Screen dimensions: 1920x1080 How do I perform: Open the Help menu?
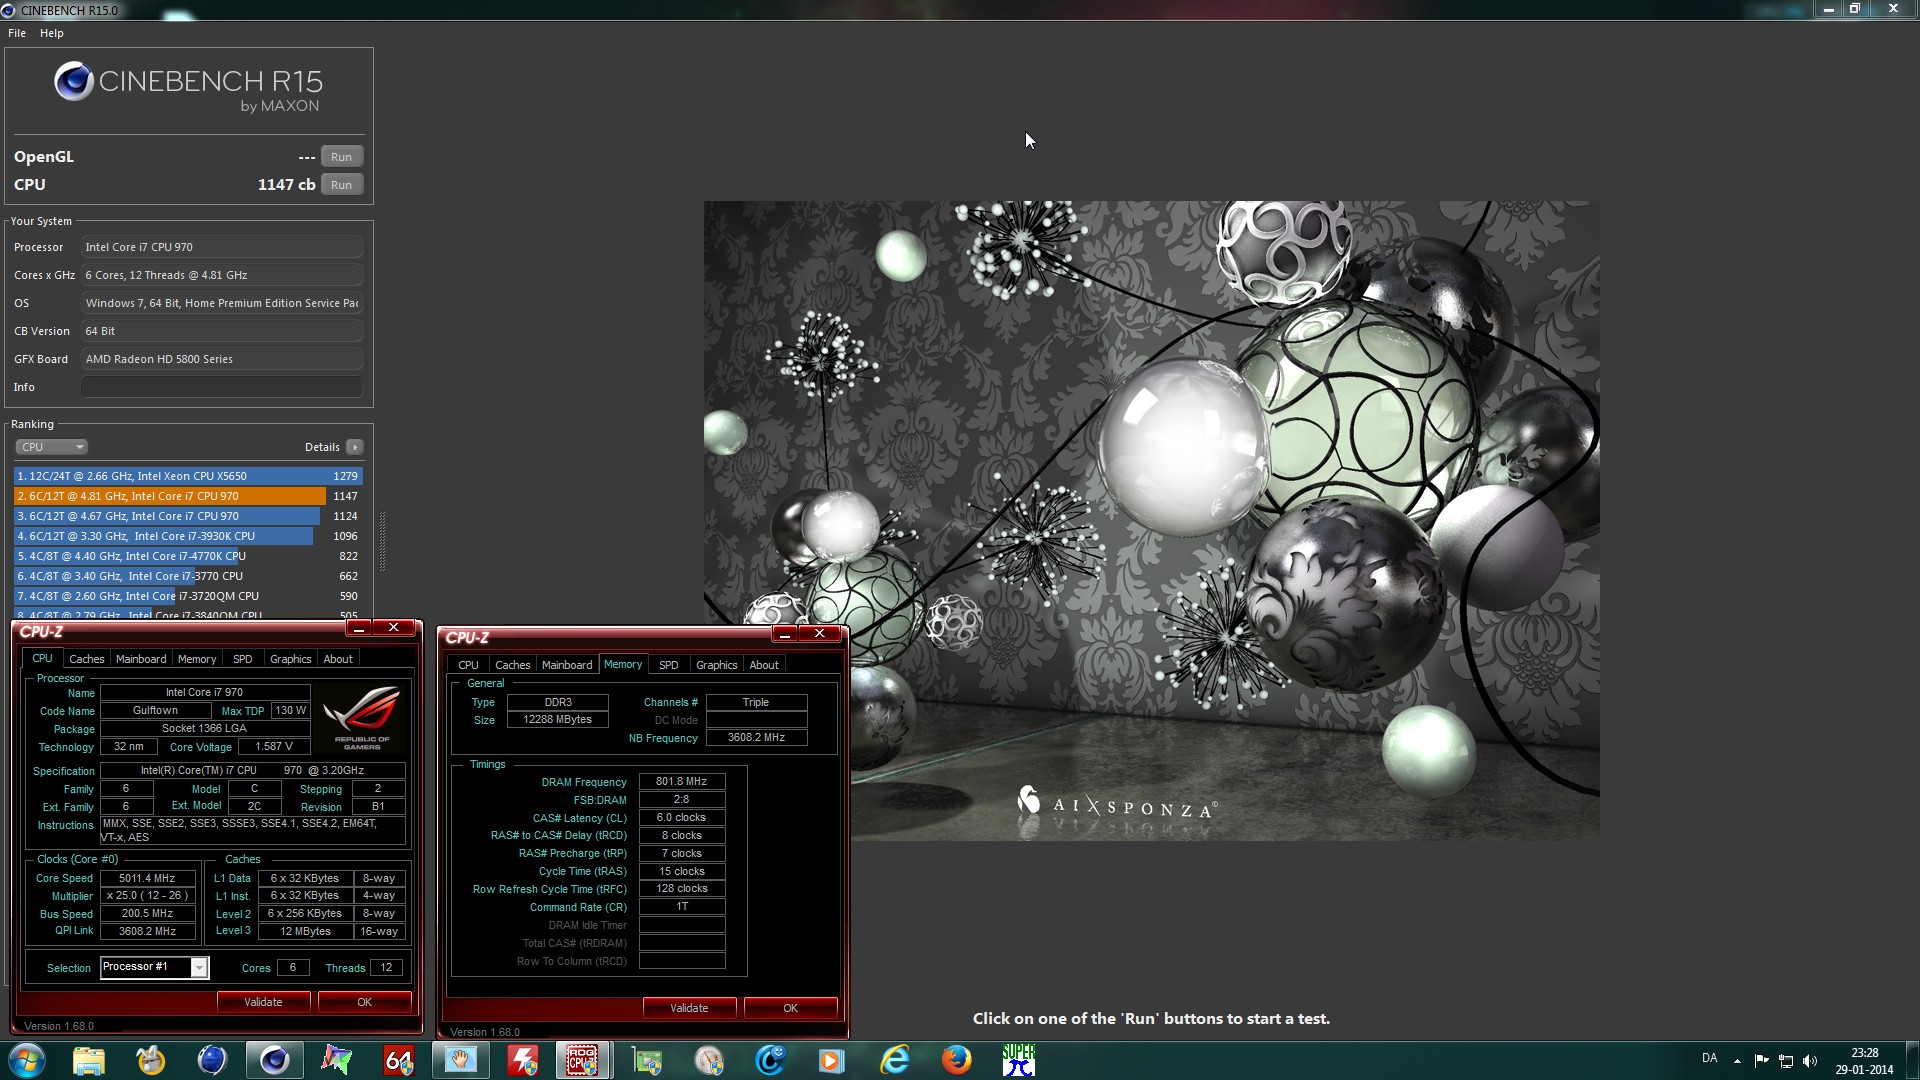52,33
